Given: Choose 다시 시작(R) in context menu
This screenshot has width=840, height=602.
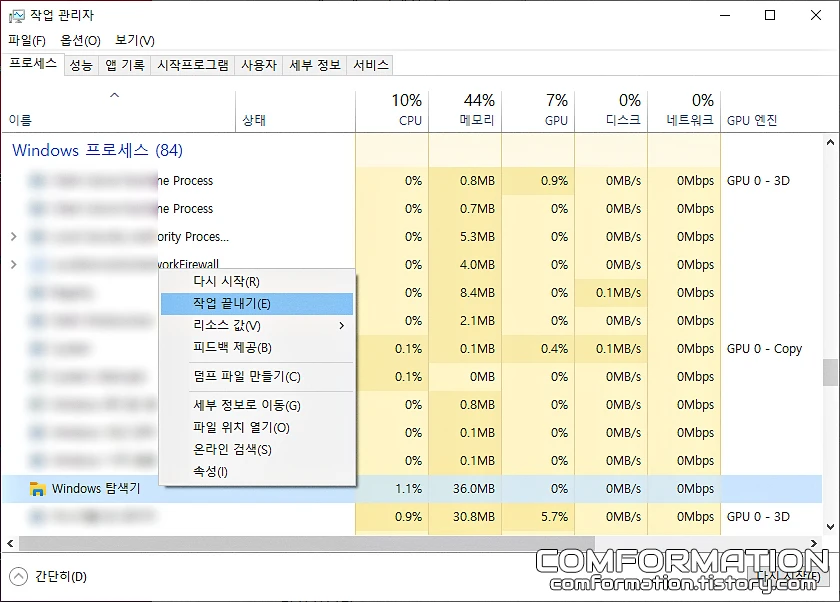Looking at the screenshot, I should 257,281.
